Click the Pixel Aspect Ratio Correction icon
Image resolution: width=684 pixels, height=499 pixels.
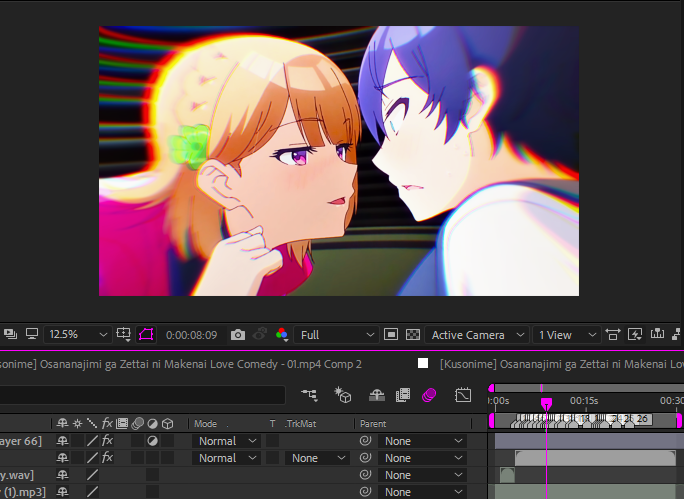pyautogui.click(x=612, y=335)
